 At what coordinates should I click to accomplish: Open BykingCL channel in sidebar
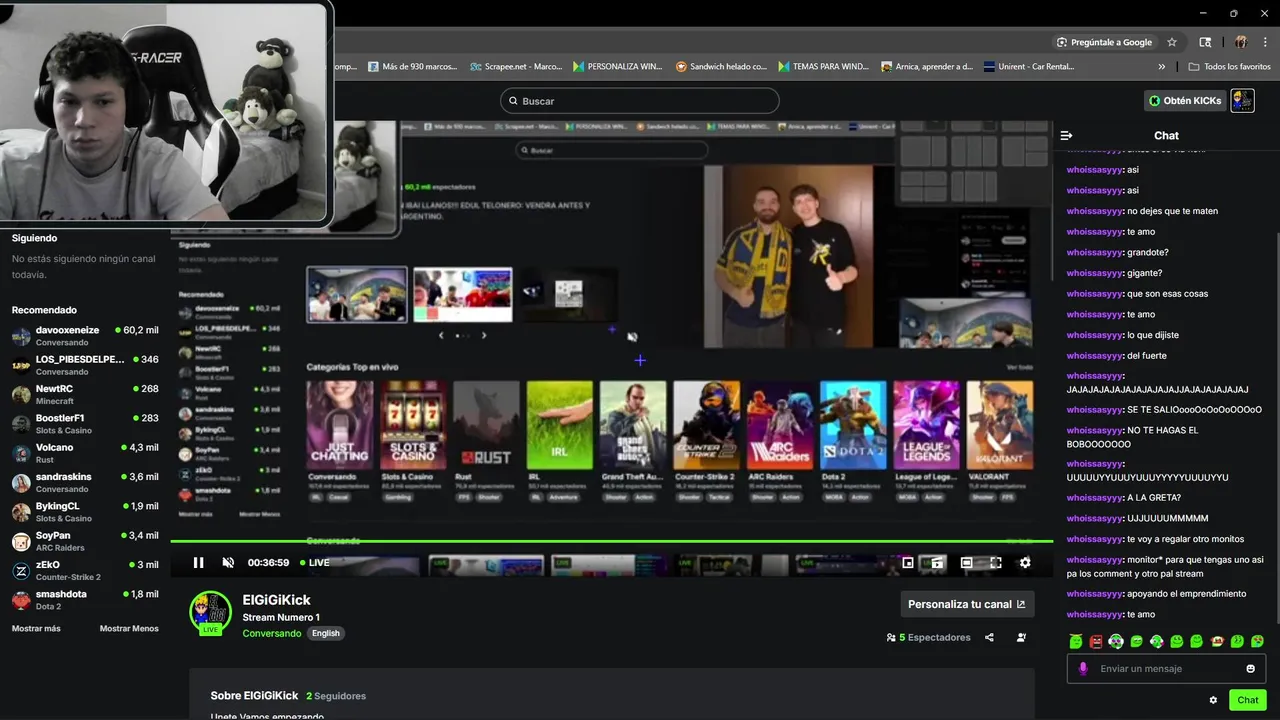tap(85, 512)
